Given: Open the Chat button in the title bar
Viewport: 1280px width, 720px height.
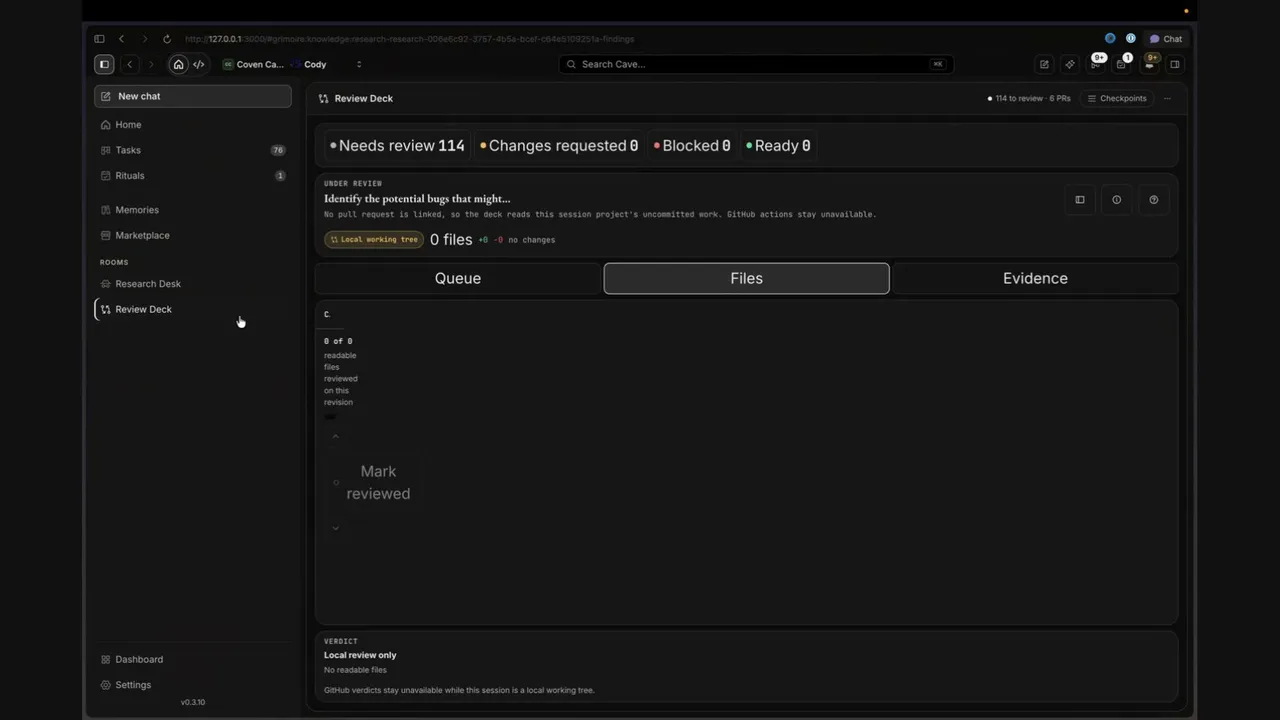Looking at the screenshot, I should [1166, 39].
